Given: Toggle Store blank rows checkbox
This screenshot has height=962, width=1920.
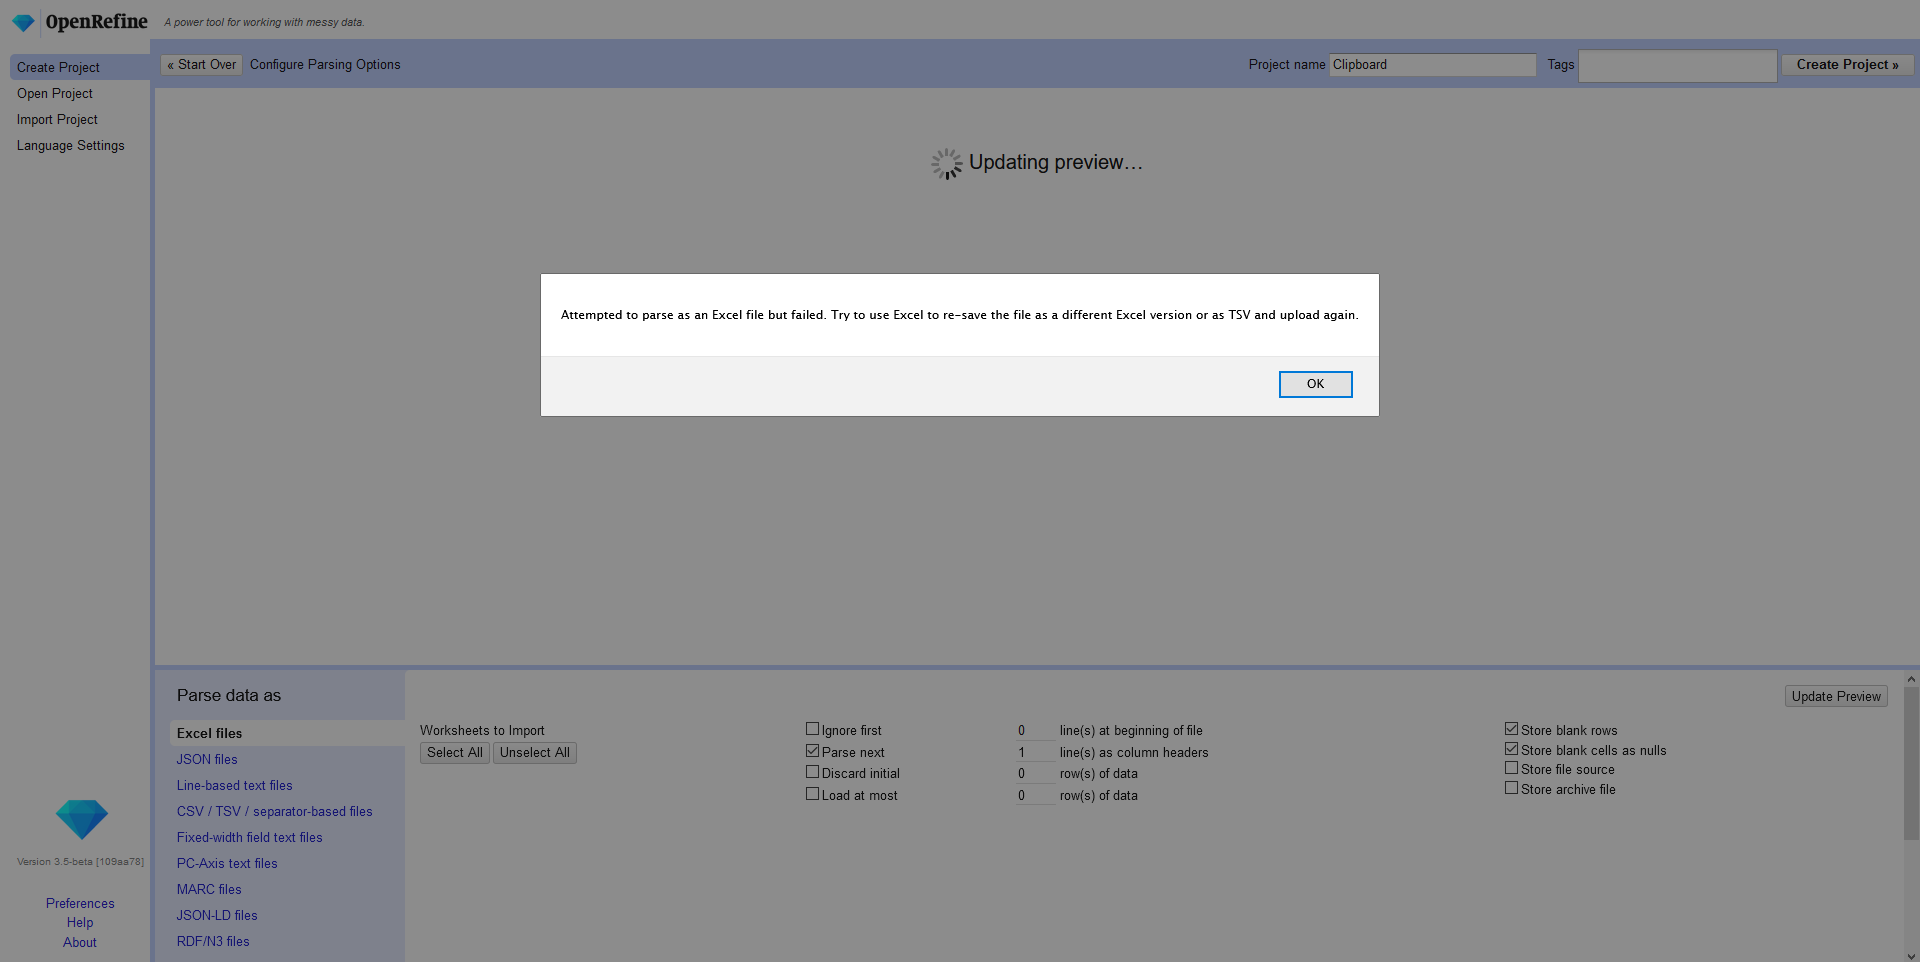Looking at the screenshot, I should click(x=1512, y=729).
